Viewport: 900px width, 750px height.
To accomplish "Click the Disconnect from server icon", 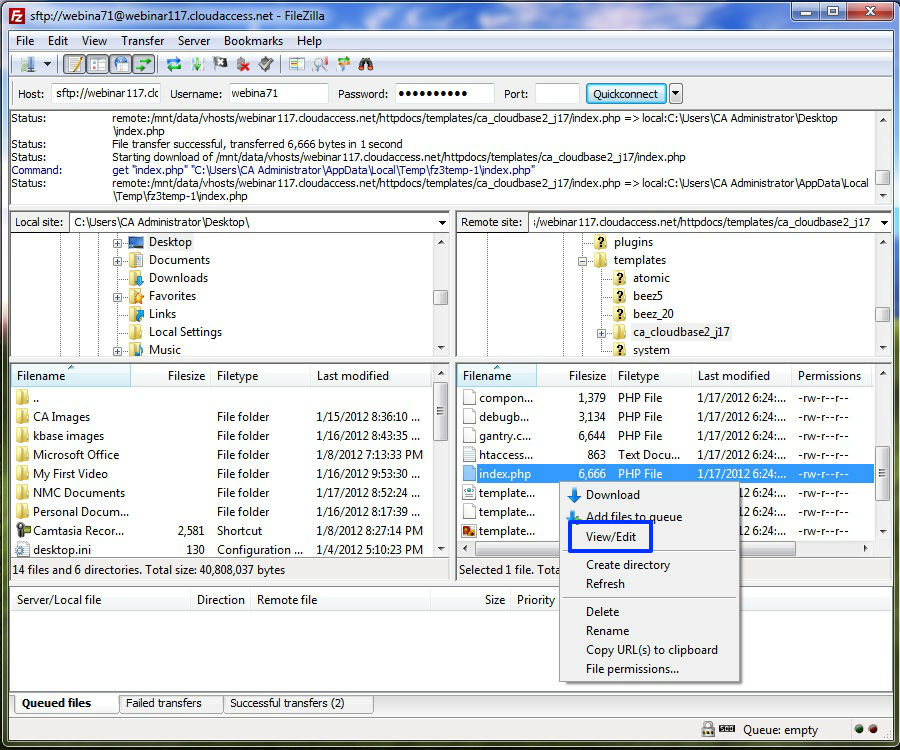I will pos(243,64).
